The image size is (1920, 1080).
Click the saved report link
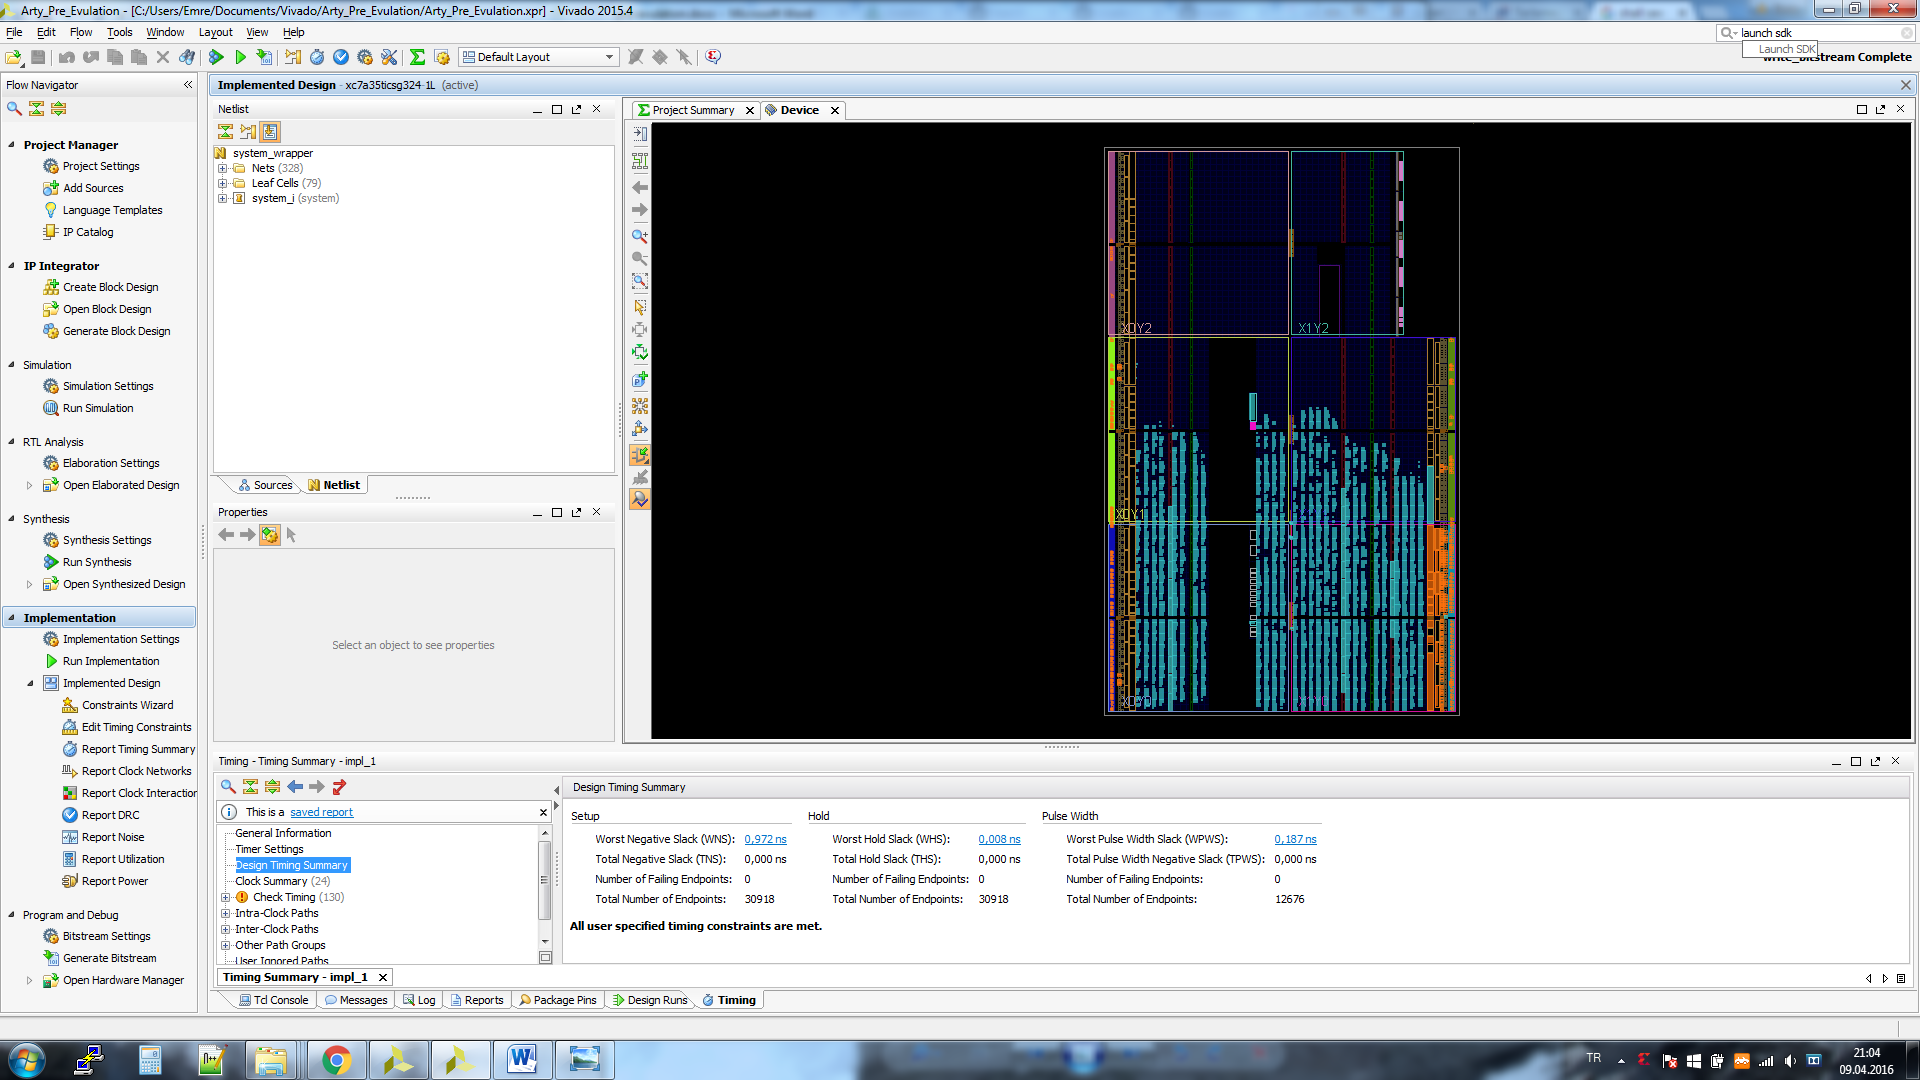pyautogui.click(x=320, y=811)
